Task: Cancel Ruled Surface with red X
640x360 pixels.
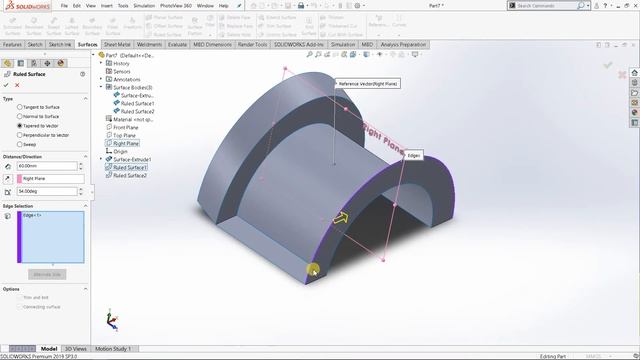Action: pyautogui.click(x=17, y=85)
